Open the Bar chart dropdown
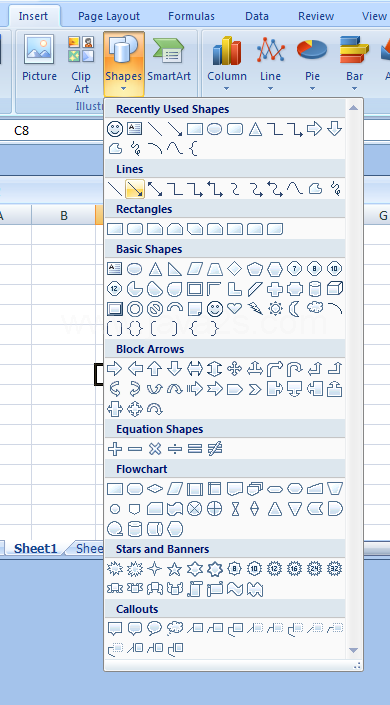390x705 pixels. (x=354, y=63)
